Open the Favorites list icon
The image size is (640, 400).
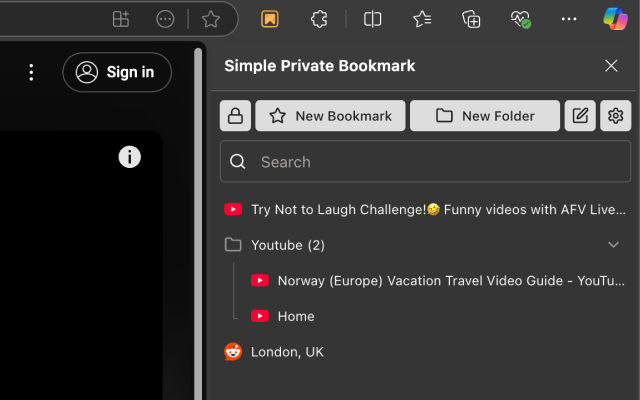422,19
